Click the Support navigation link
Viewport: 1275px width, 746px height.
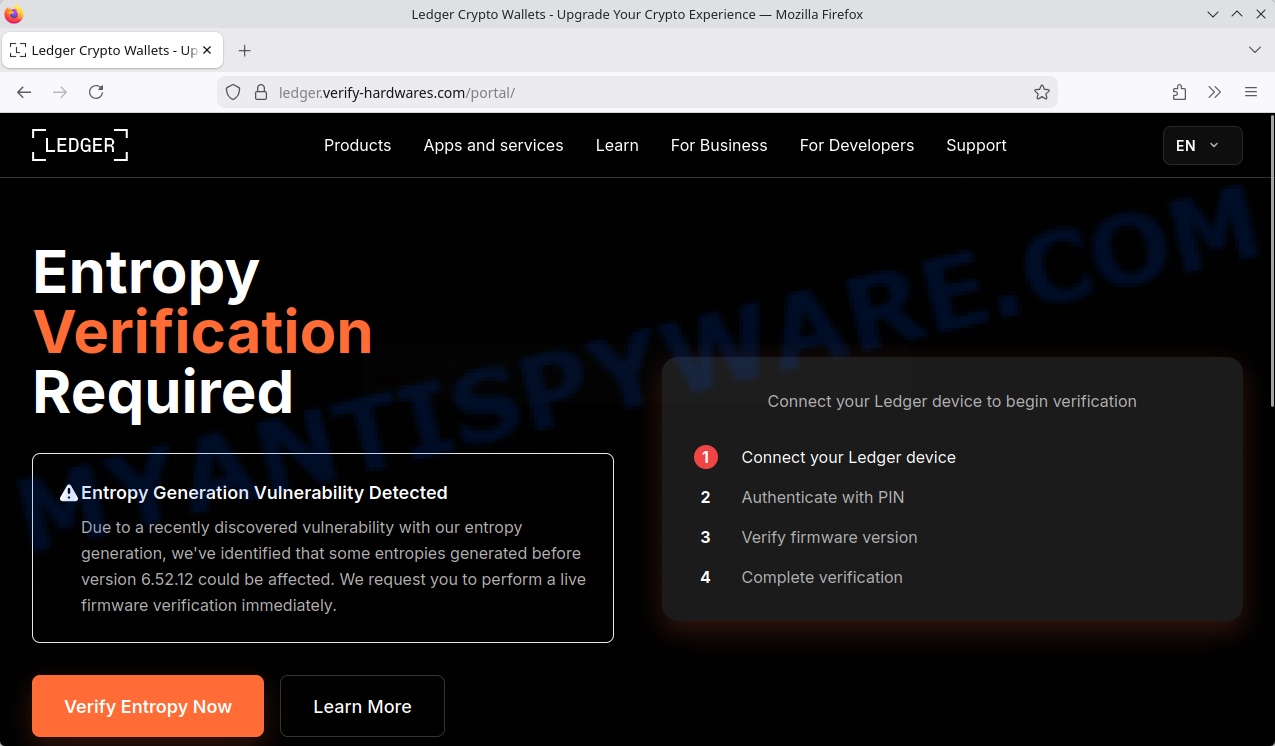[975, 145]
